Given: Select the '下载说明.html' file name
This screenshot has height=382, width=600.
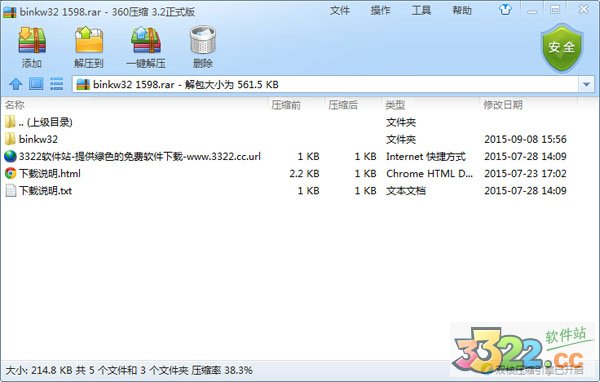Looking at the screenshot, I should click(50, 173).
